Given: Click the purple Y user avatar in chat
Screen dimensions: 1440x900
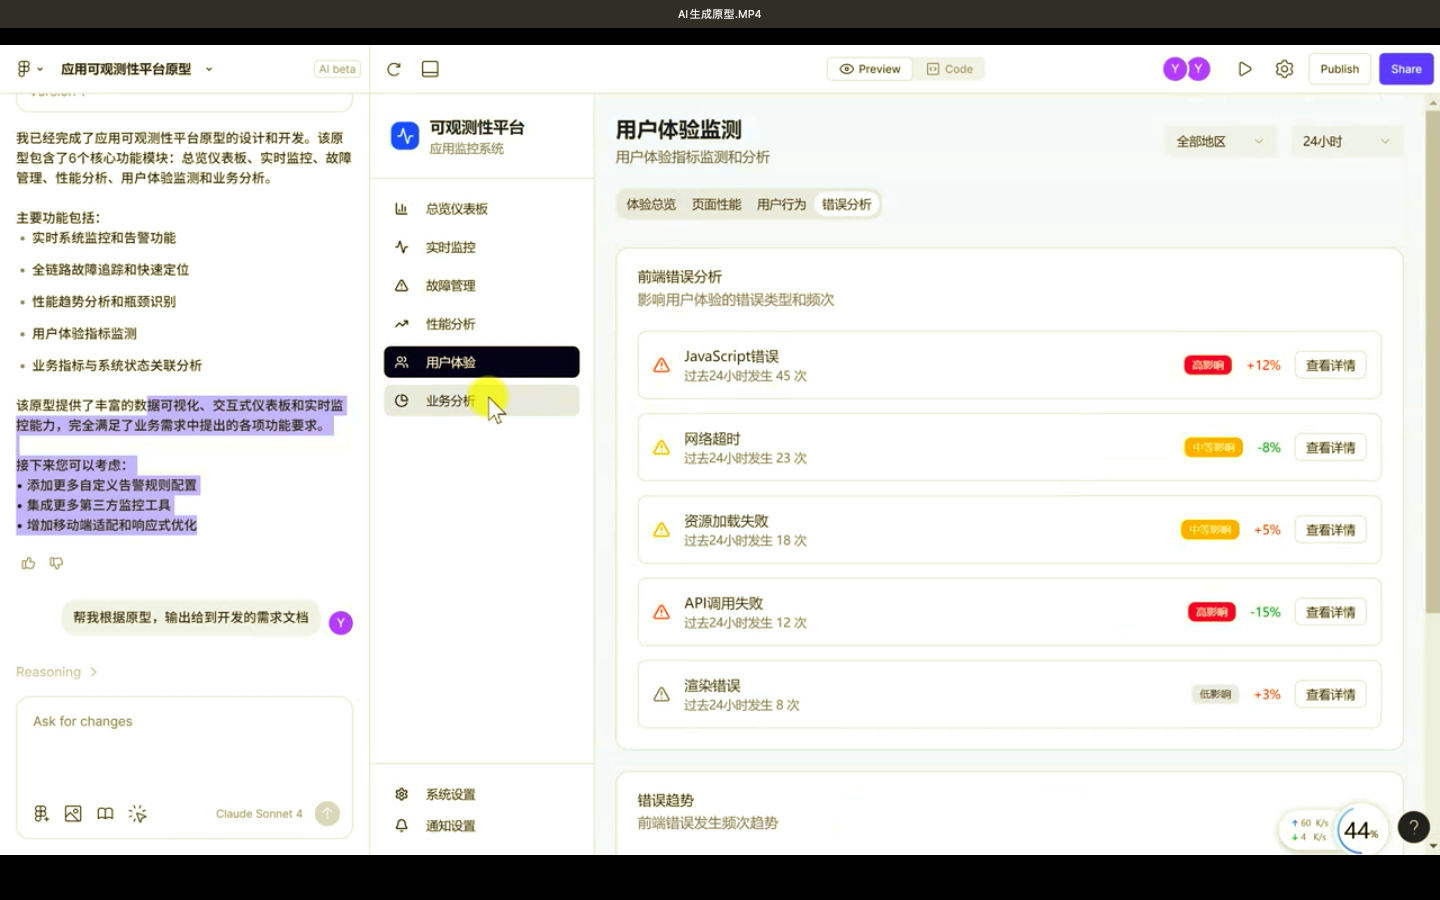Looking at the screenshot, I should [x=341, y=623].
